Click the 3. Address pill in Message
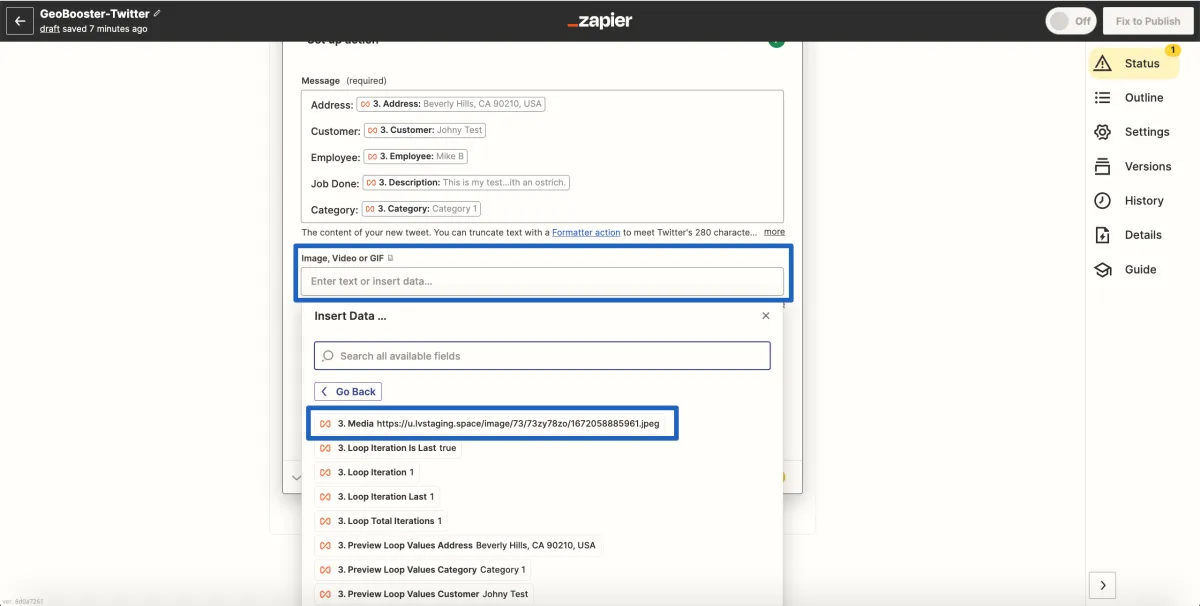Viewport: 1200px width, 606px height. click(451, 104)
